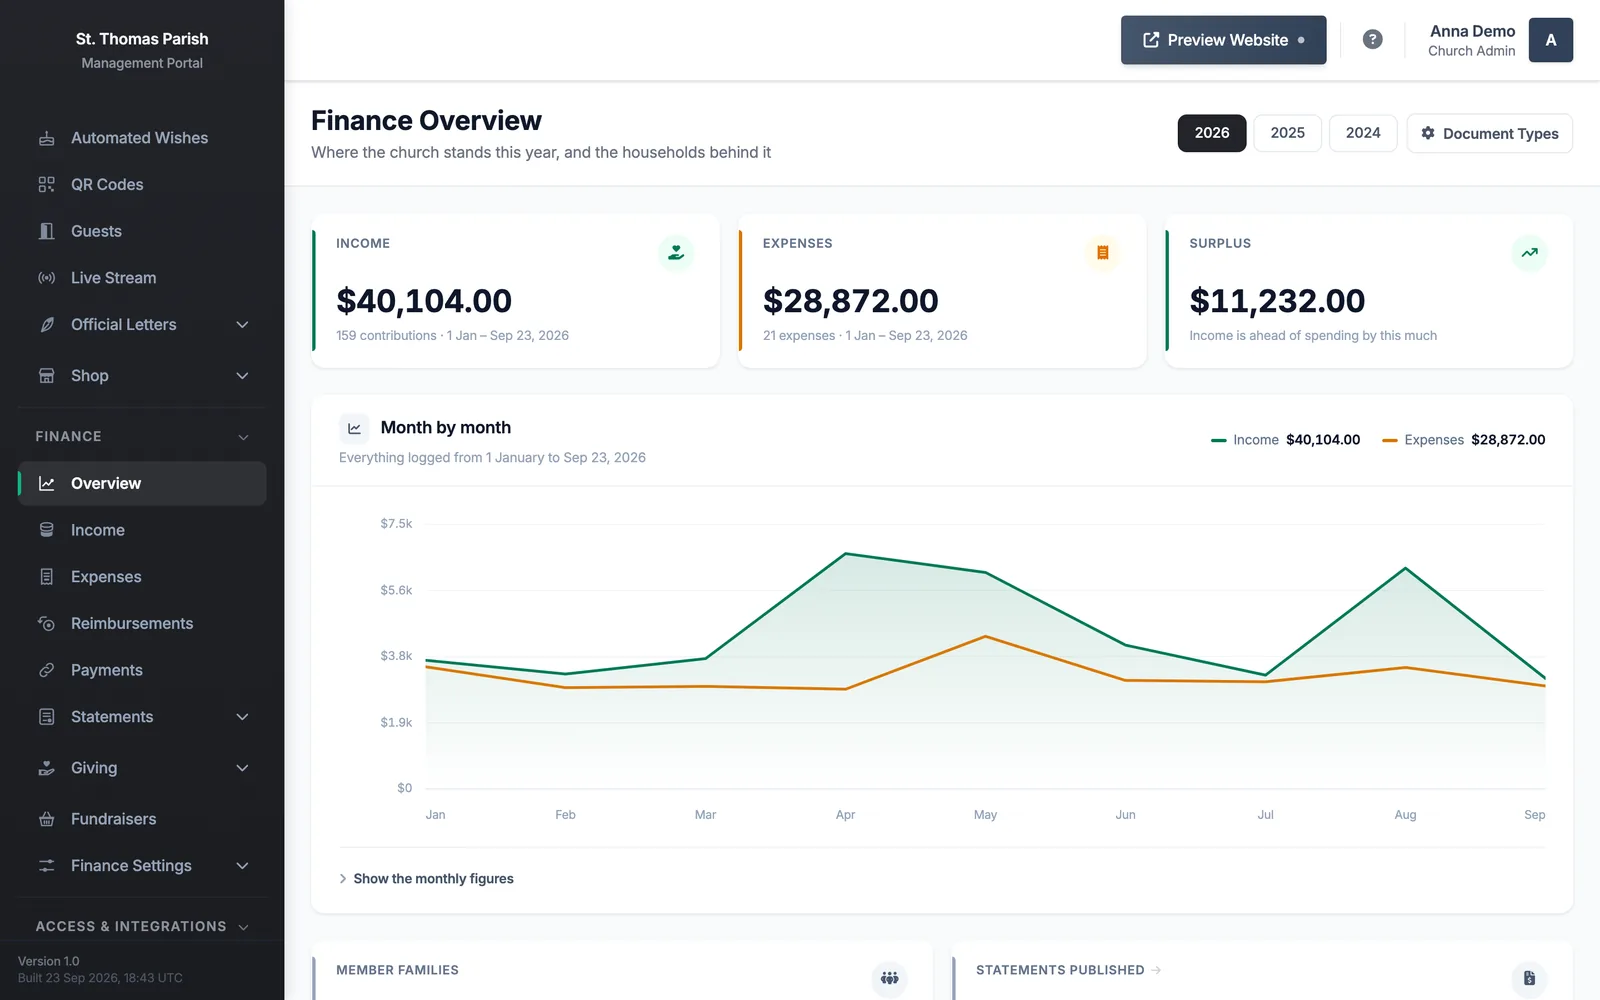Screen dimensions: 1600x1000
Task: Select the Member Families people icon
Action: [889, 978]
